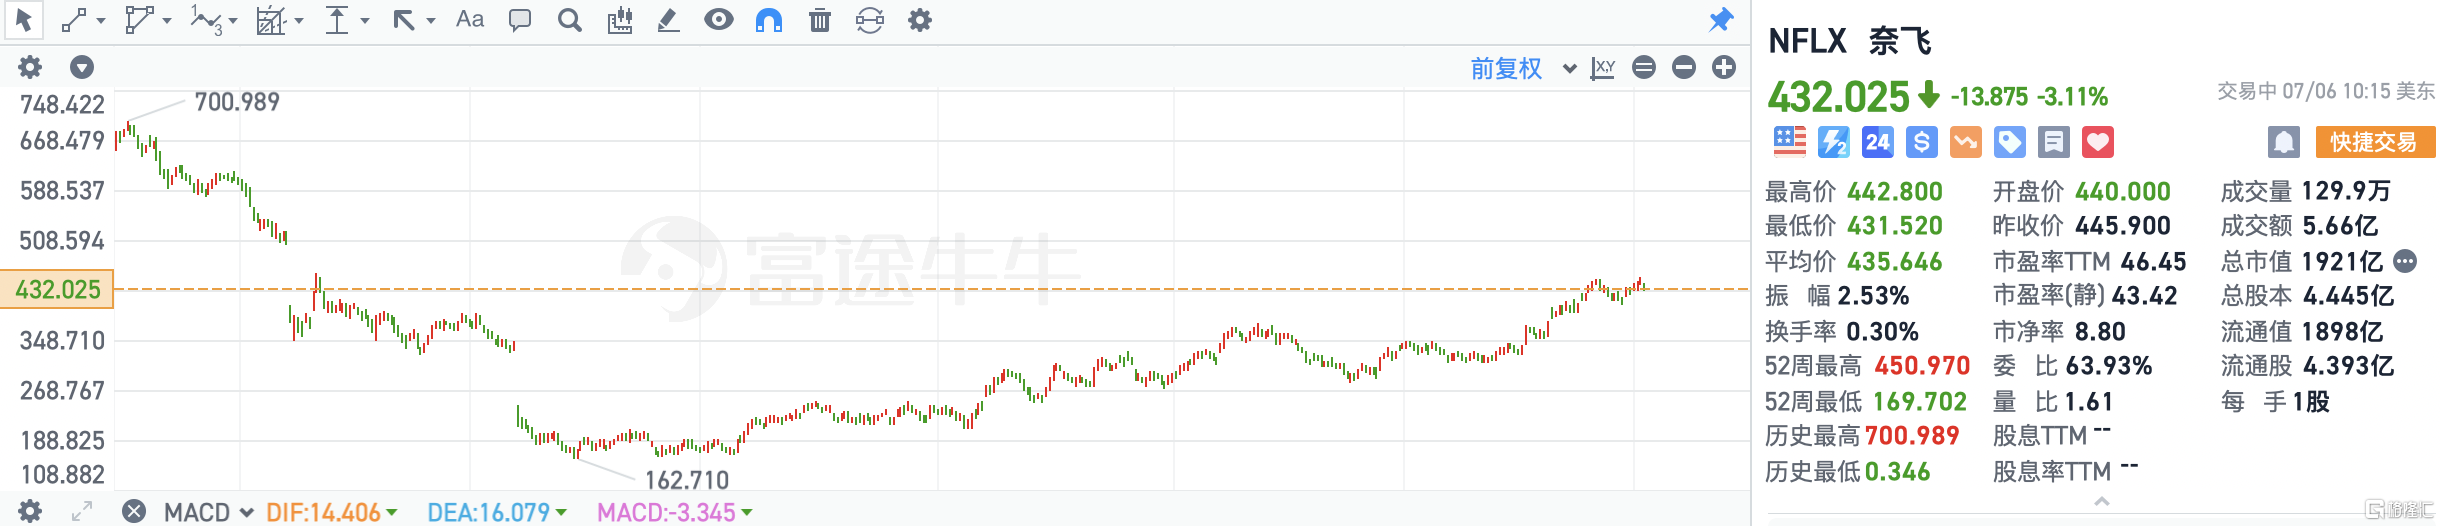
Task: Expand the line drawing tool dropdown arrow
Action: (101, 21)
